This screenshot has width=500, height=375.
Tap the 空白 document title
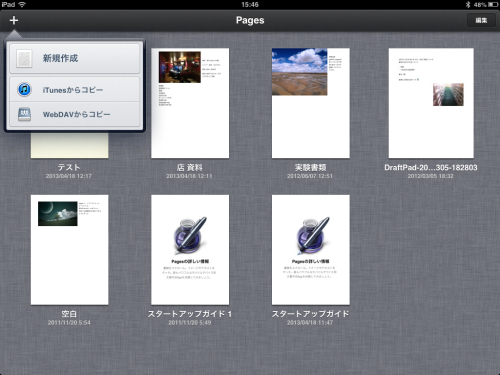[x=69, y=314]
